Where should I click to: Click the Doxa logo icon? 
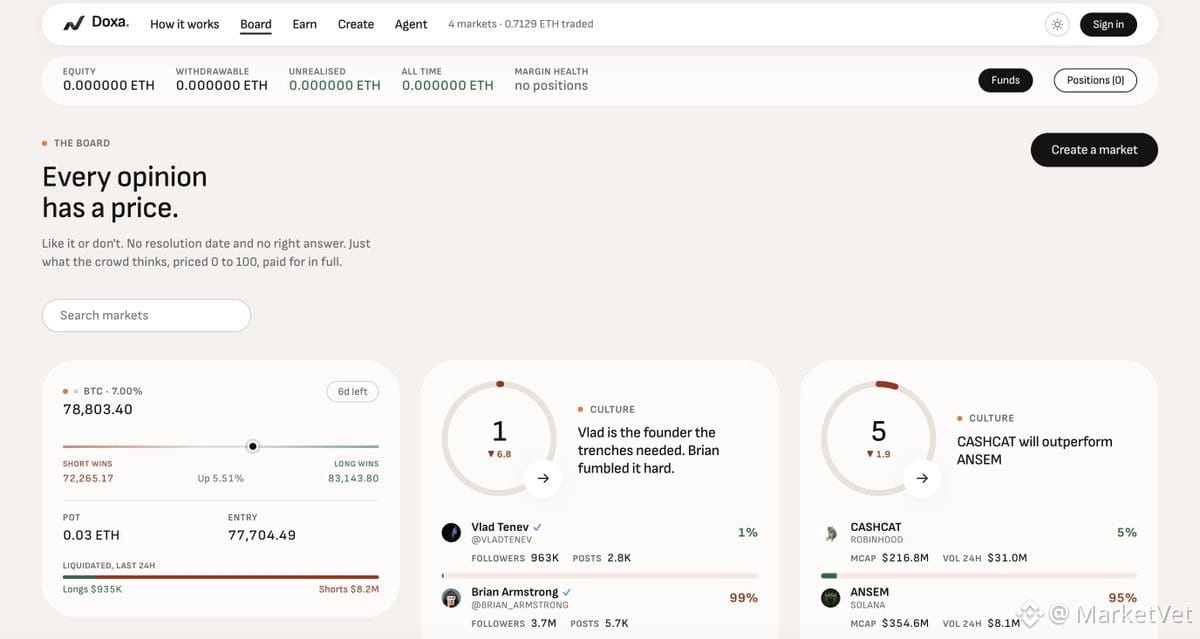[x=73, y=24]
